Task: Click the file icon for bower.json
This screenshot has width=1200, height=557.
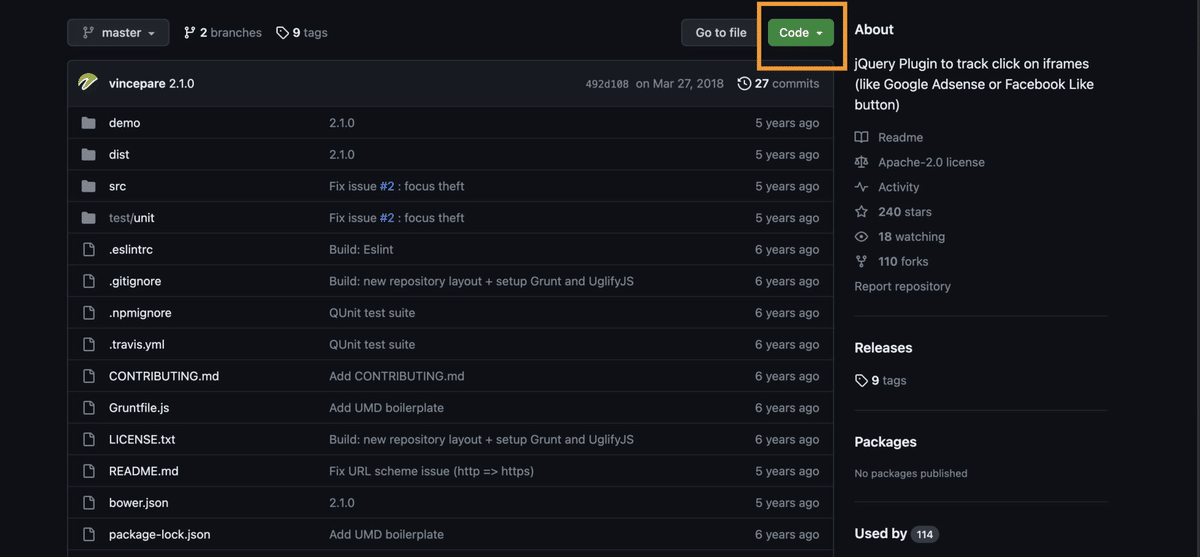Action: coord(88,503)
